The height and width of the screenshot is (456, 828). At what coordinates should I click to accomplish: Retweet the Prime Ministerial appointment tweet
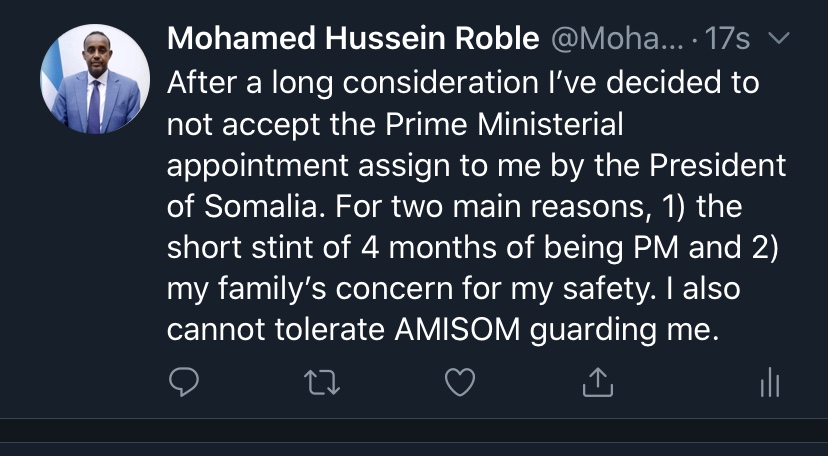[322, 383]
